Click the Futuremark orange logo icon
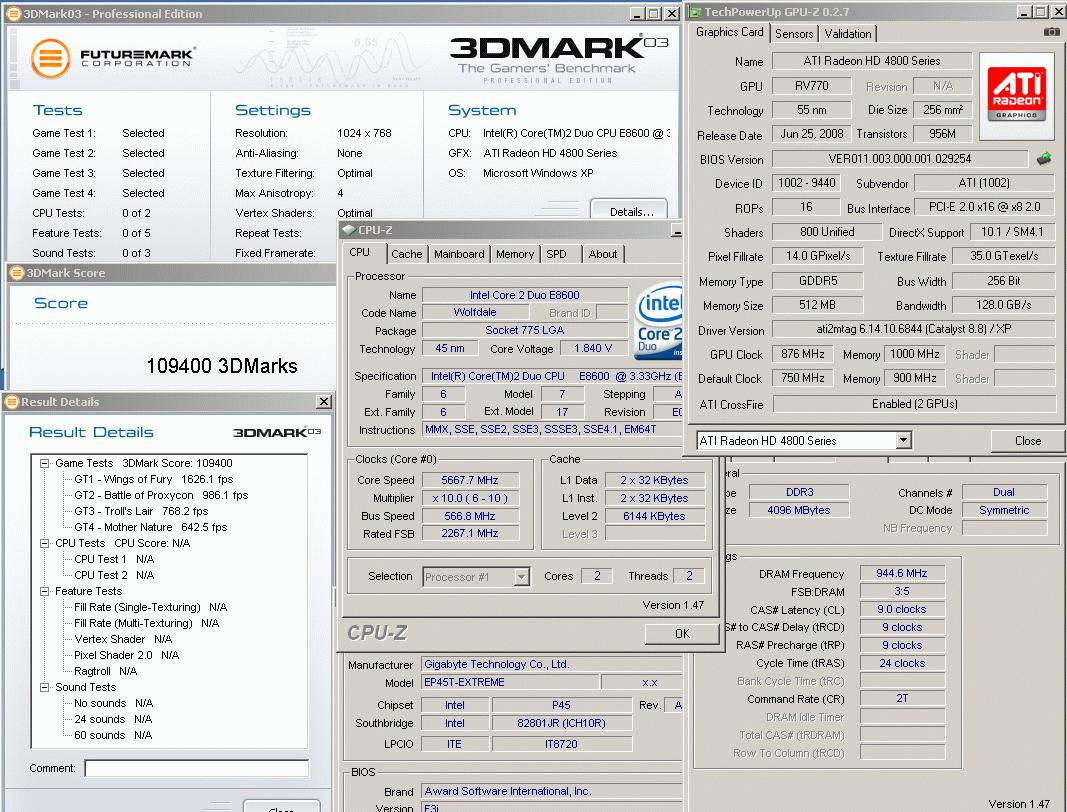The width and height of the screenshot is (1067, 812). [50, 59]
